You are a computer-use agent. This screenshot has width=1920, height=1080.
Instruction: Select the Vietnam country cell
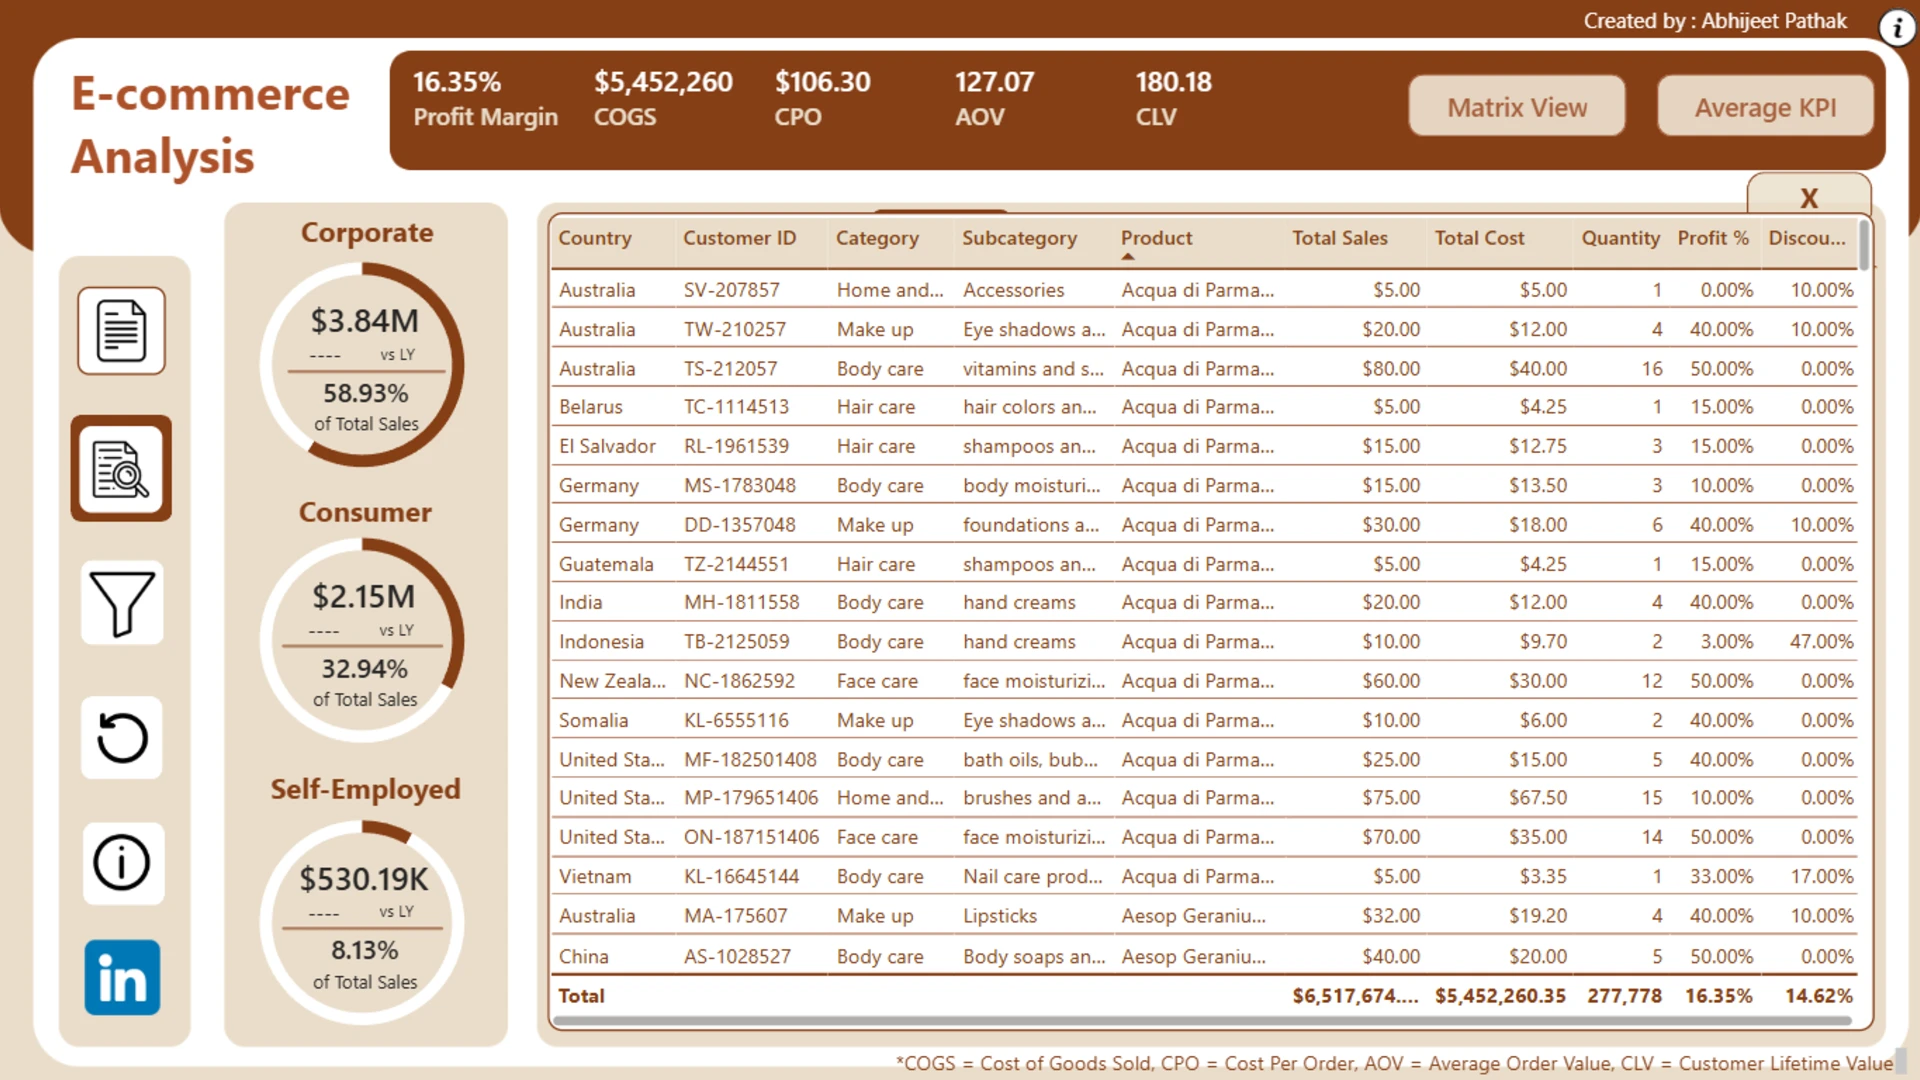[x=595, y=877]
